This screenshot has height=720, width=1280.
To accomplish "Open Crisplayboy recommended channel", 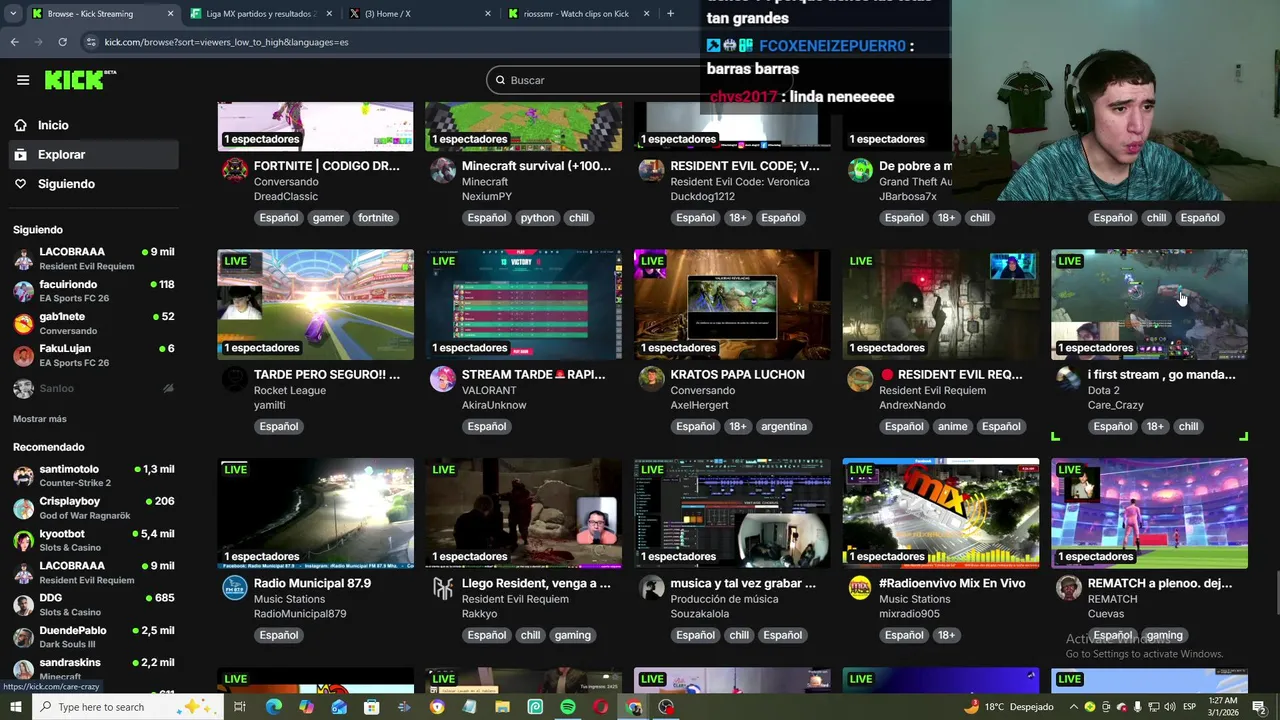I will click(x=93, y=508).
